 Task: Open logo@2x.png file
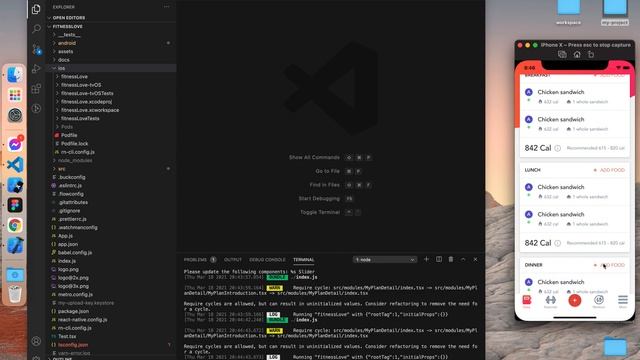[x=73, y=278]
